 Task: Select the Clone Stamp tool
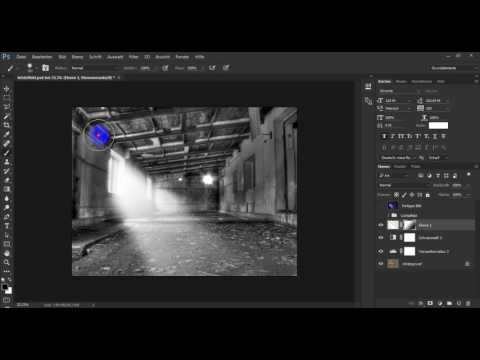[6, 162]
